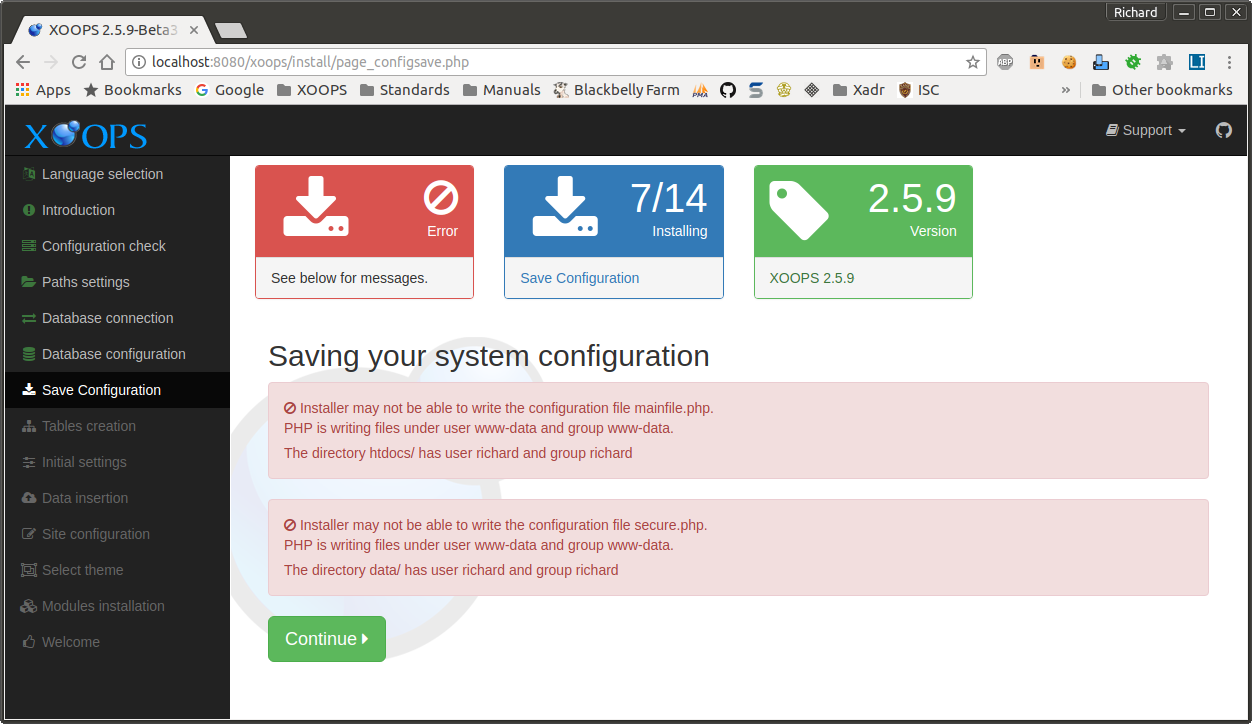Expand the hidden bookmarks overflow chevron

(1066, 89)
